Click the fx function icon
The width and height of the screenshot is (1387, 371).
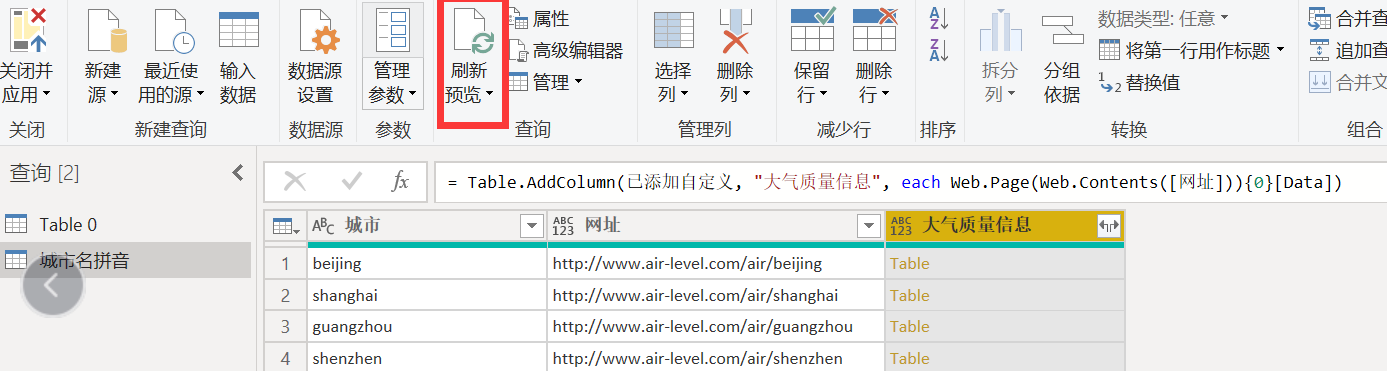pos(400,181)
